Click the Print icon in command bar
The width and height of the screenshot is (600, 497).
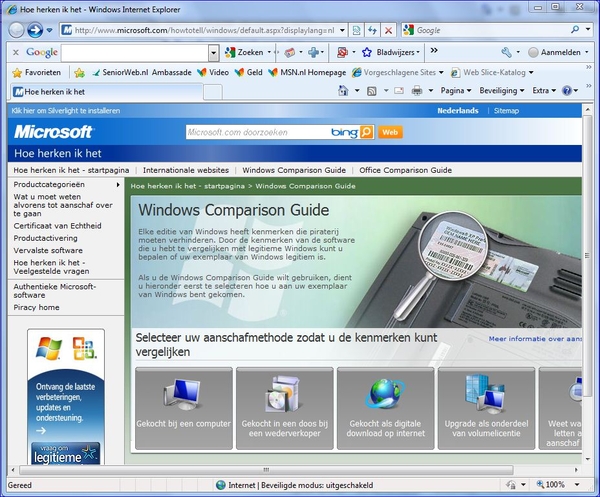pos(417,91)
